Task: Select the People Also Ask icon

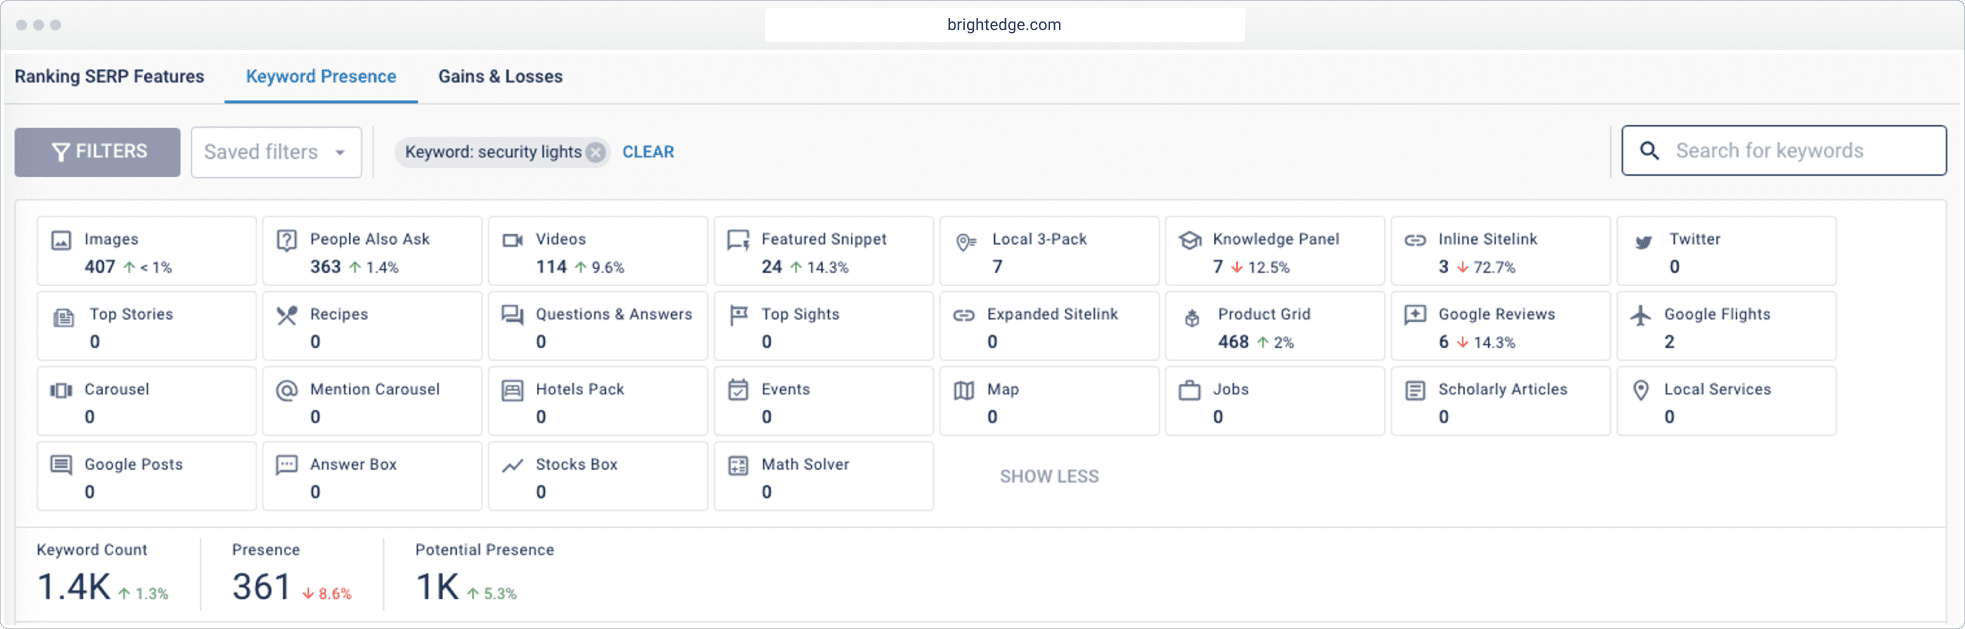Action: point(287,240)
